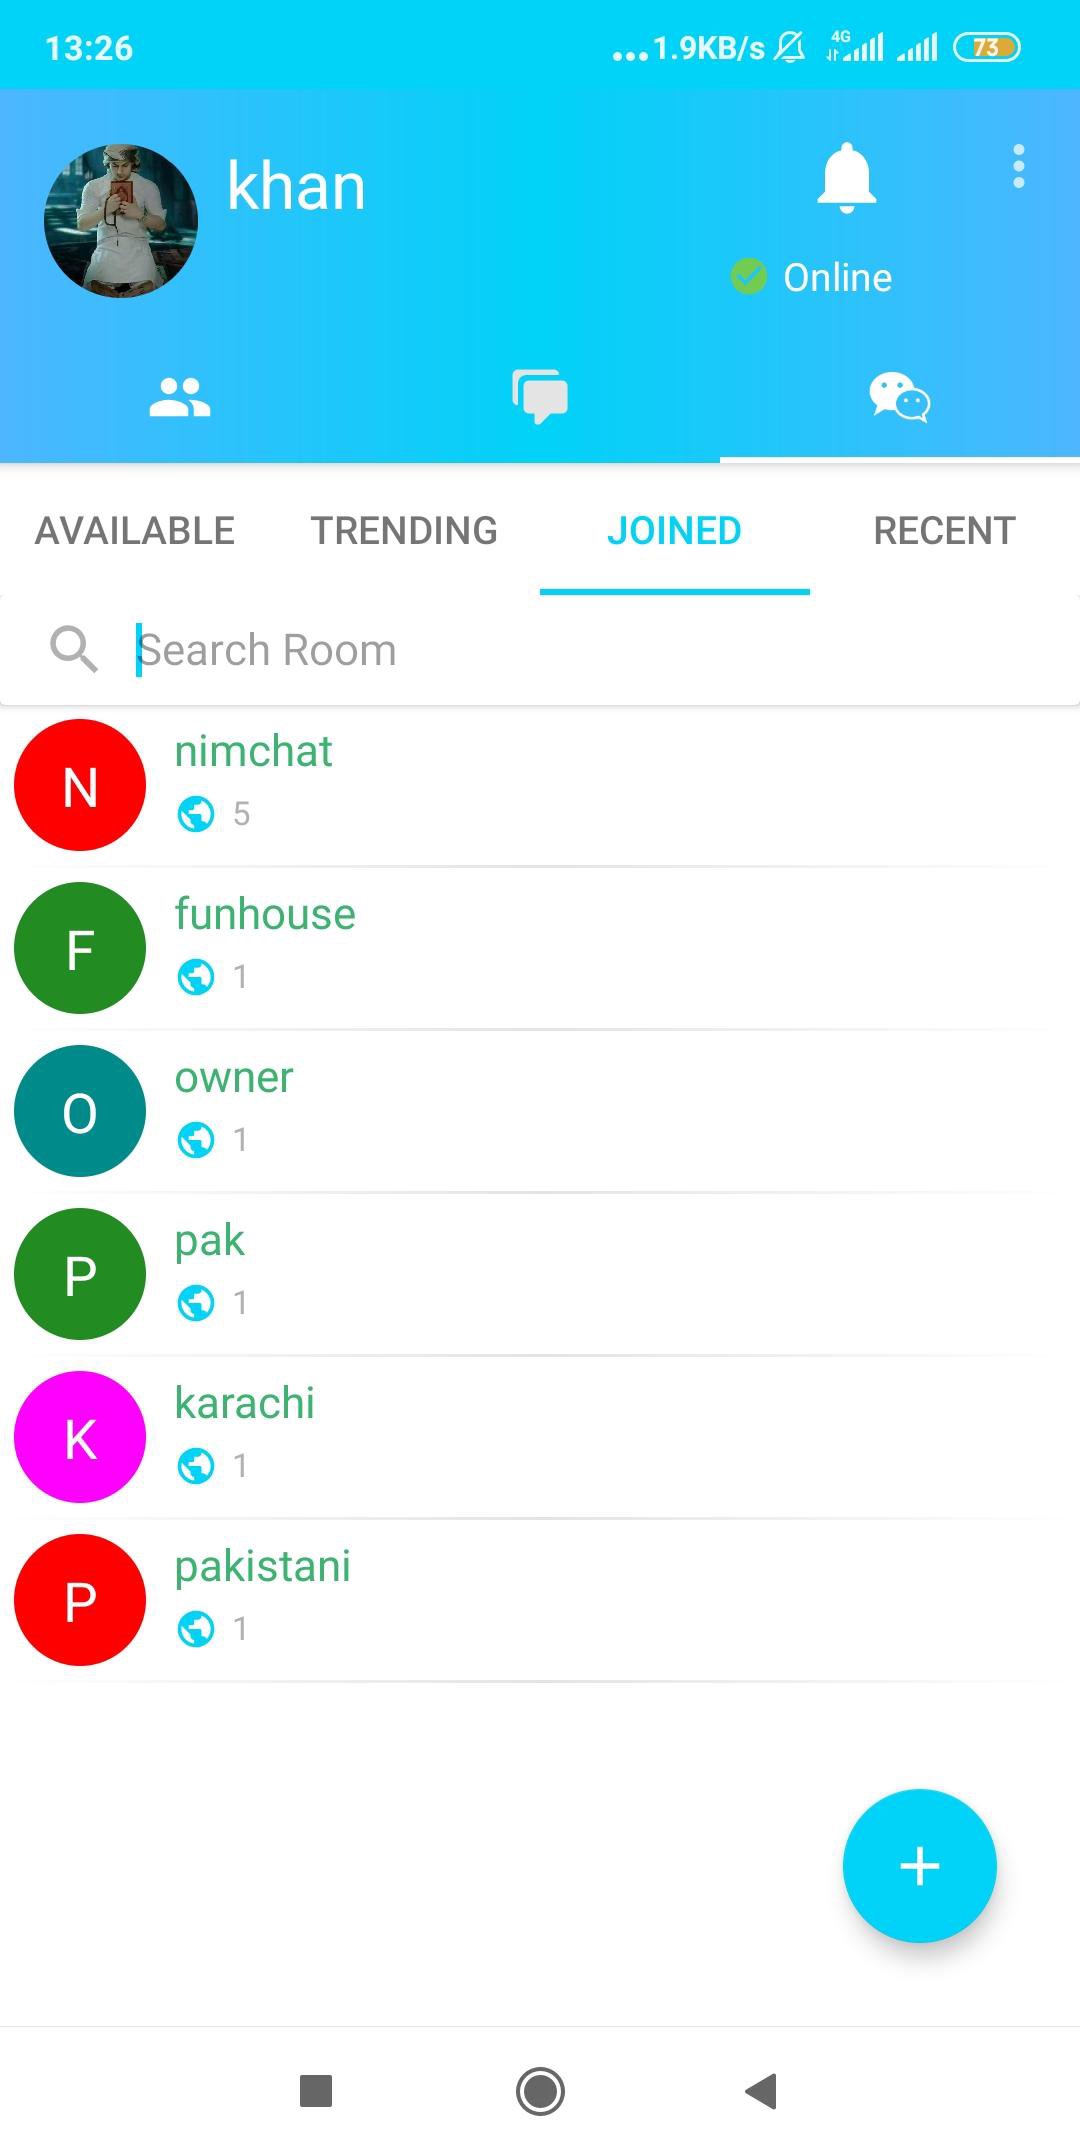Create a new room with plus button
1080x2156 pixels.
[920, 1866]
